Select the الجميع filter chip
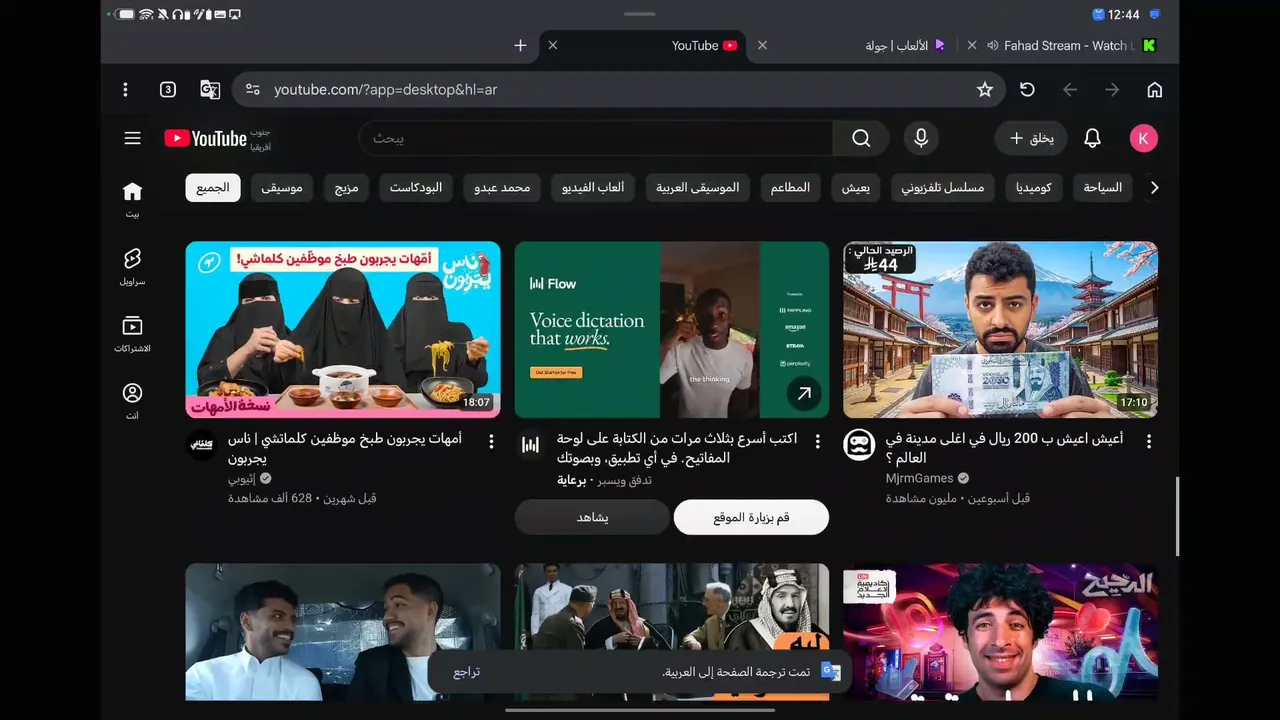The height and width of the screenshot is (720, 1280). point(213,188)
